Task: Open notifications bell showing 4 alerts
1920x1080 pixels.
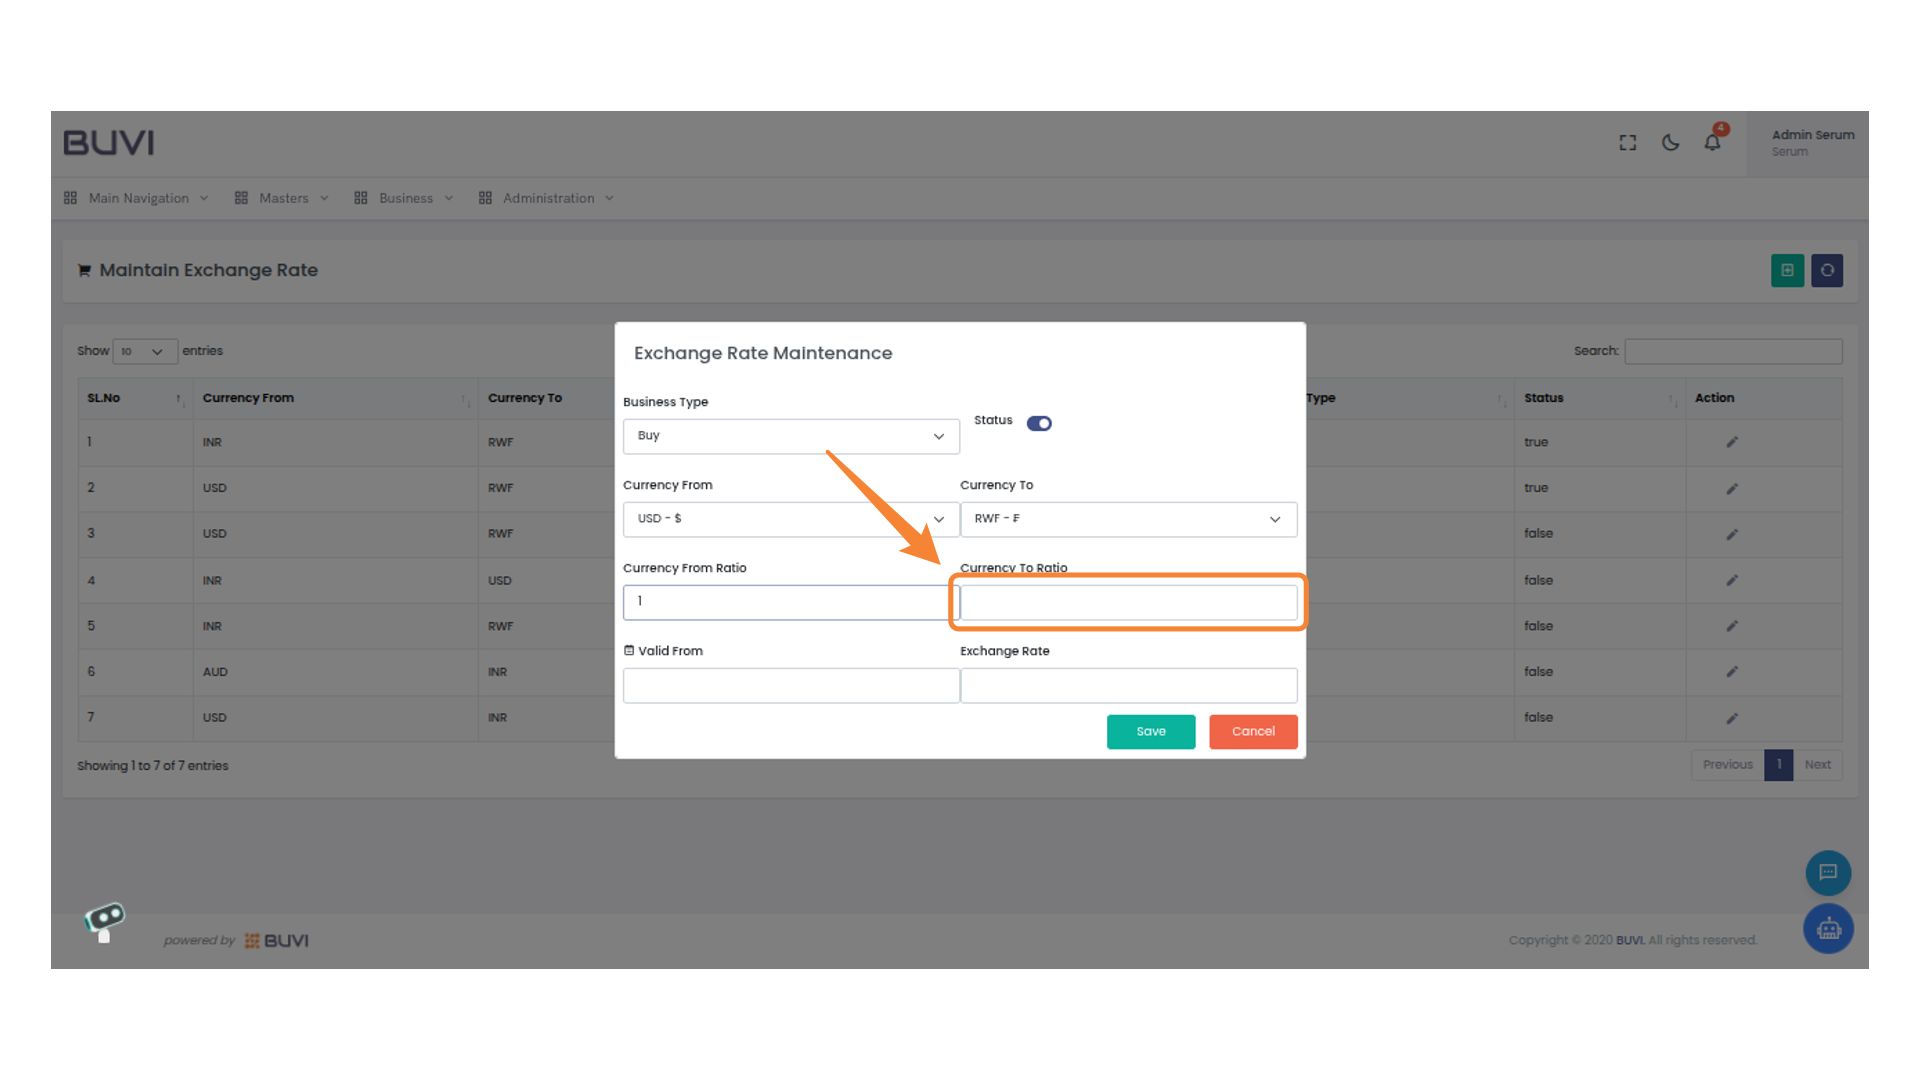Action: [1712, 143]
